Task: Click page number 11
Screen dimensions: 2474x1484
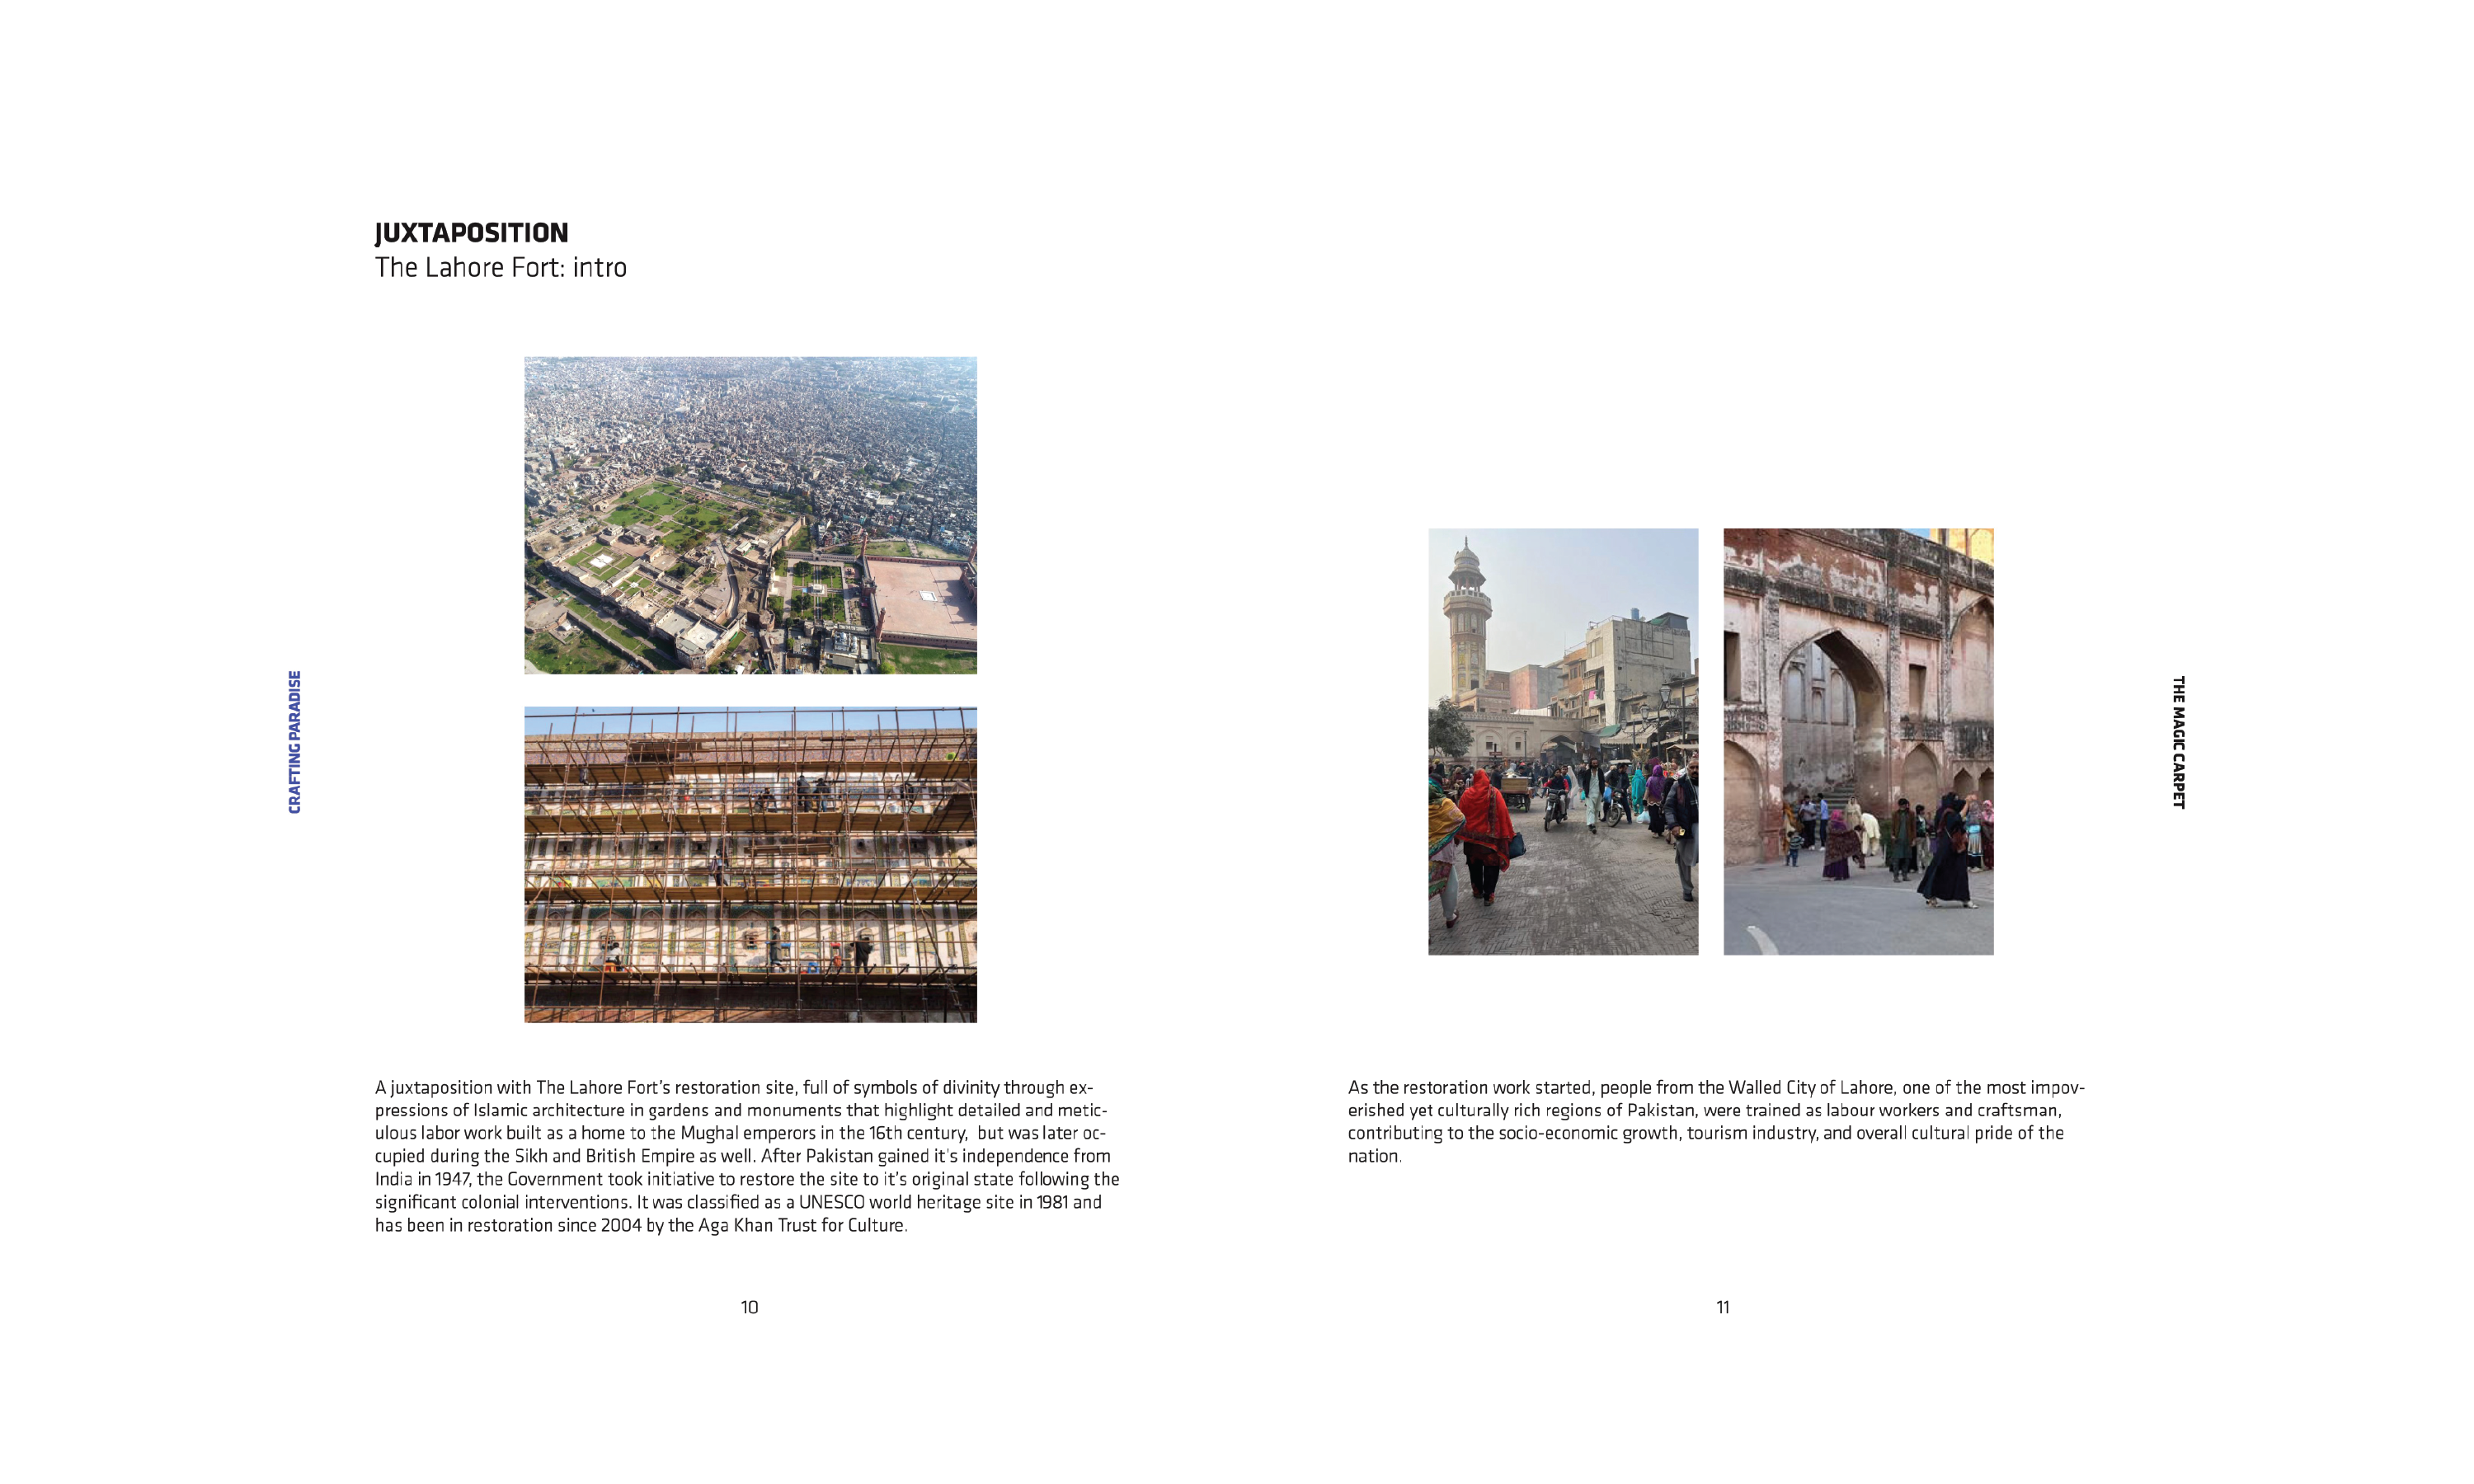Action: click(1722, 1307)
